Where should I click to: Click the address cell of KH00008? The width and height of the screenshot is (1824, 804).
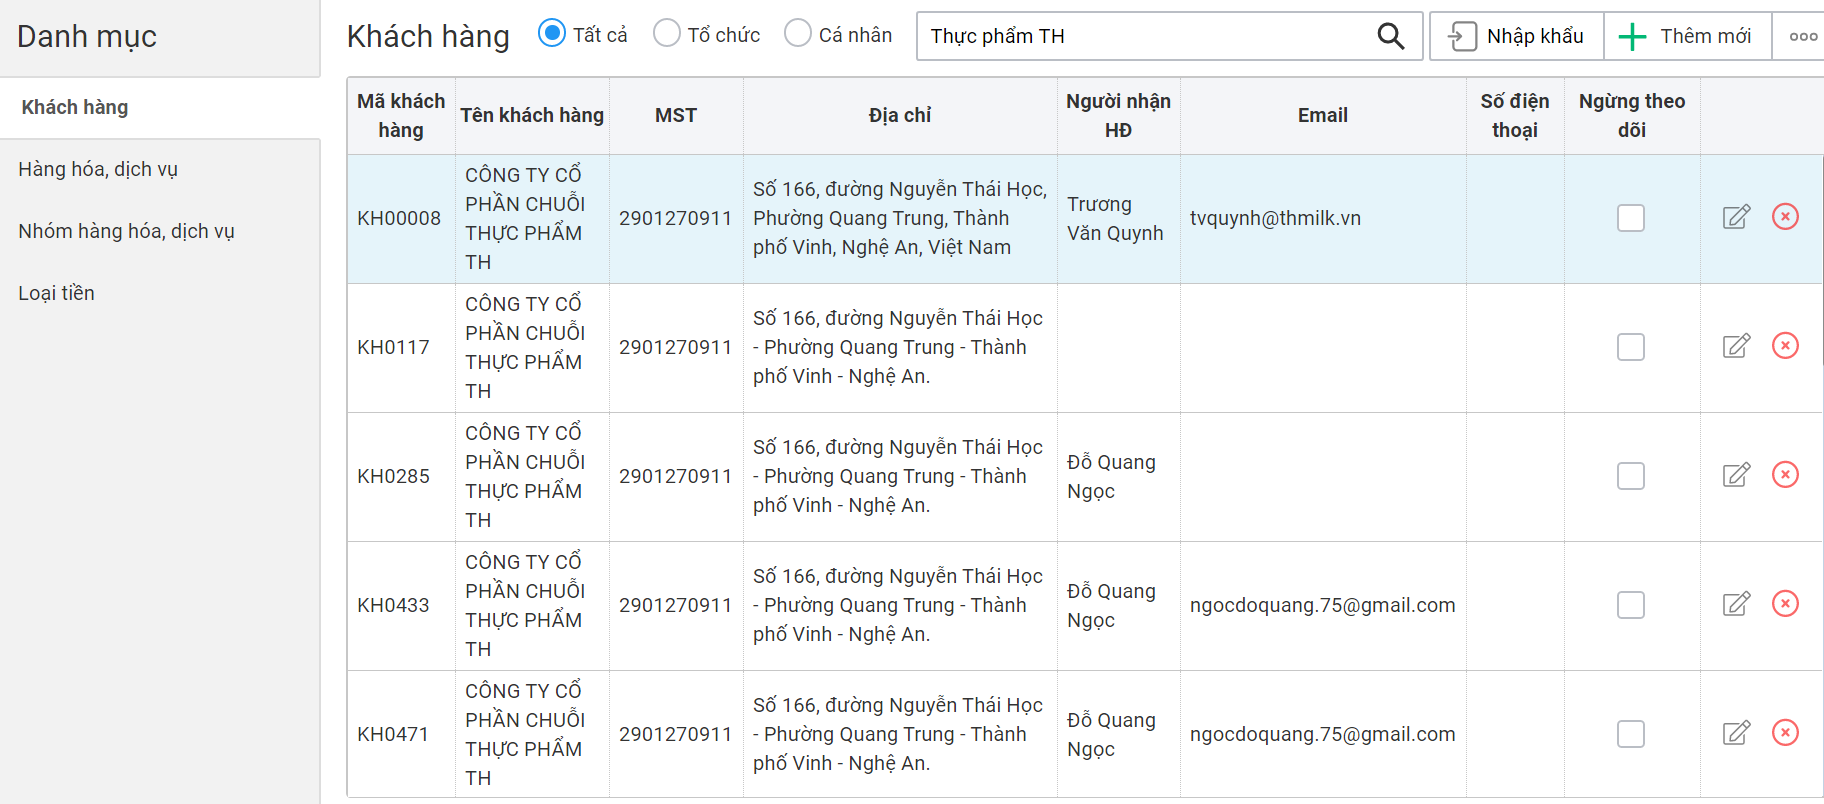[900, 218]
